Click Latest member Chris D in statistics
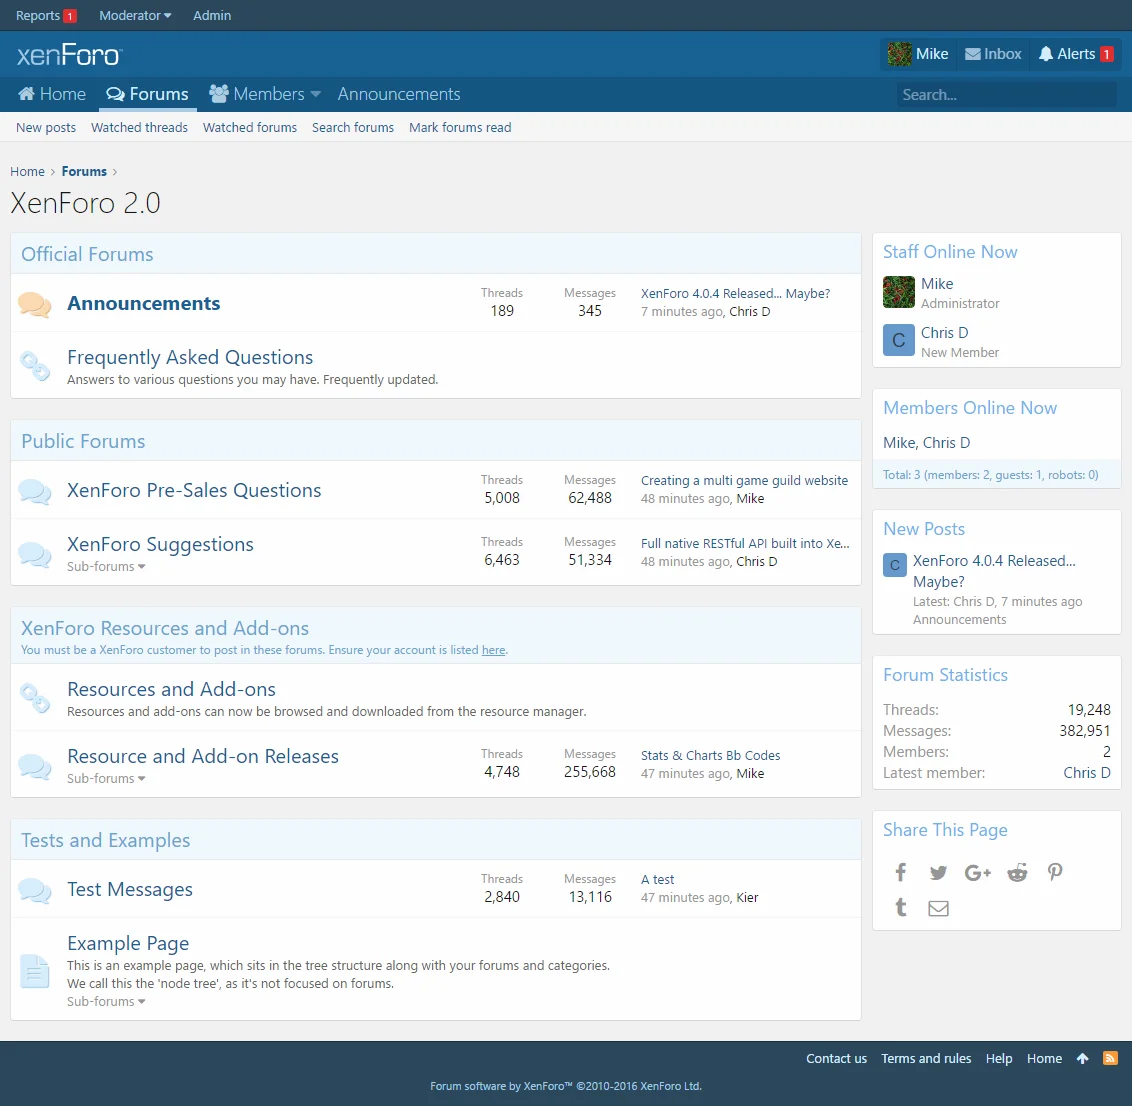 [x=1087, y=773]
